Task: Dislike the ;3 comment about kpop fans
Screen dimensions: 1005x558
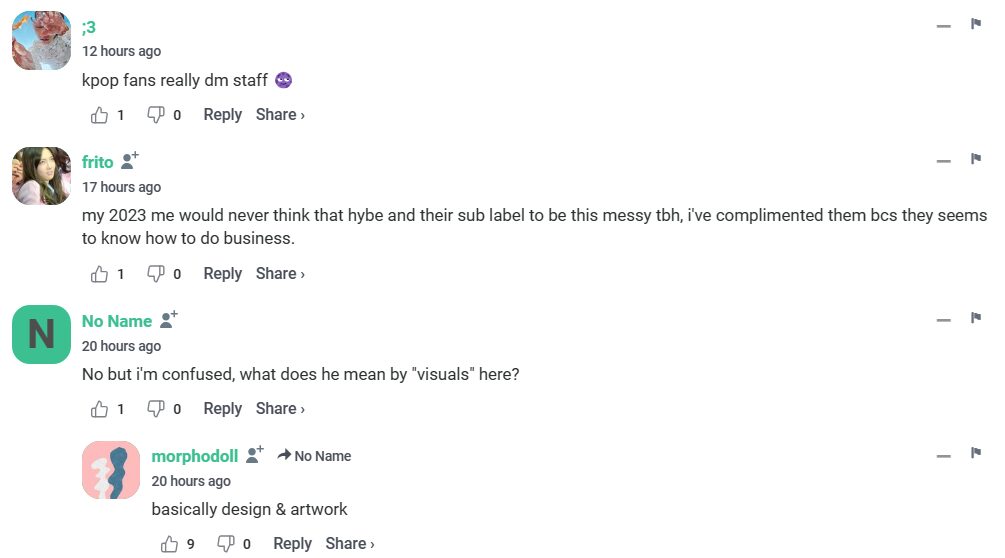Action: tap(156, 115)
